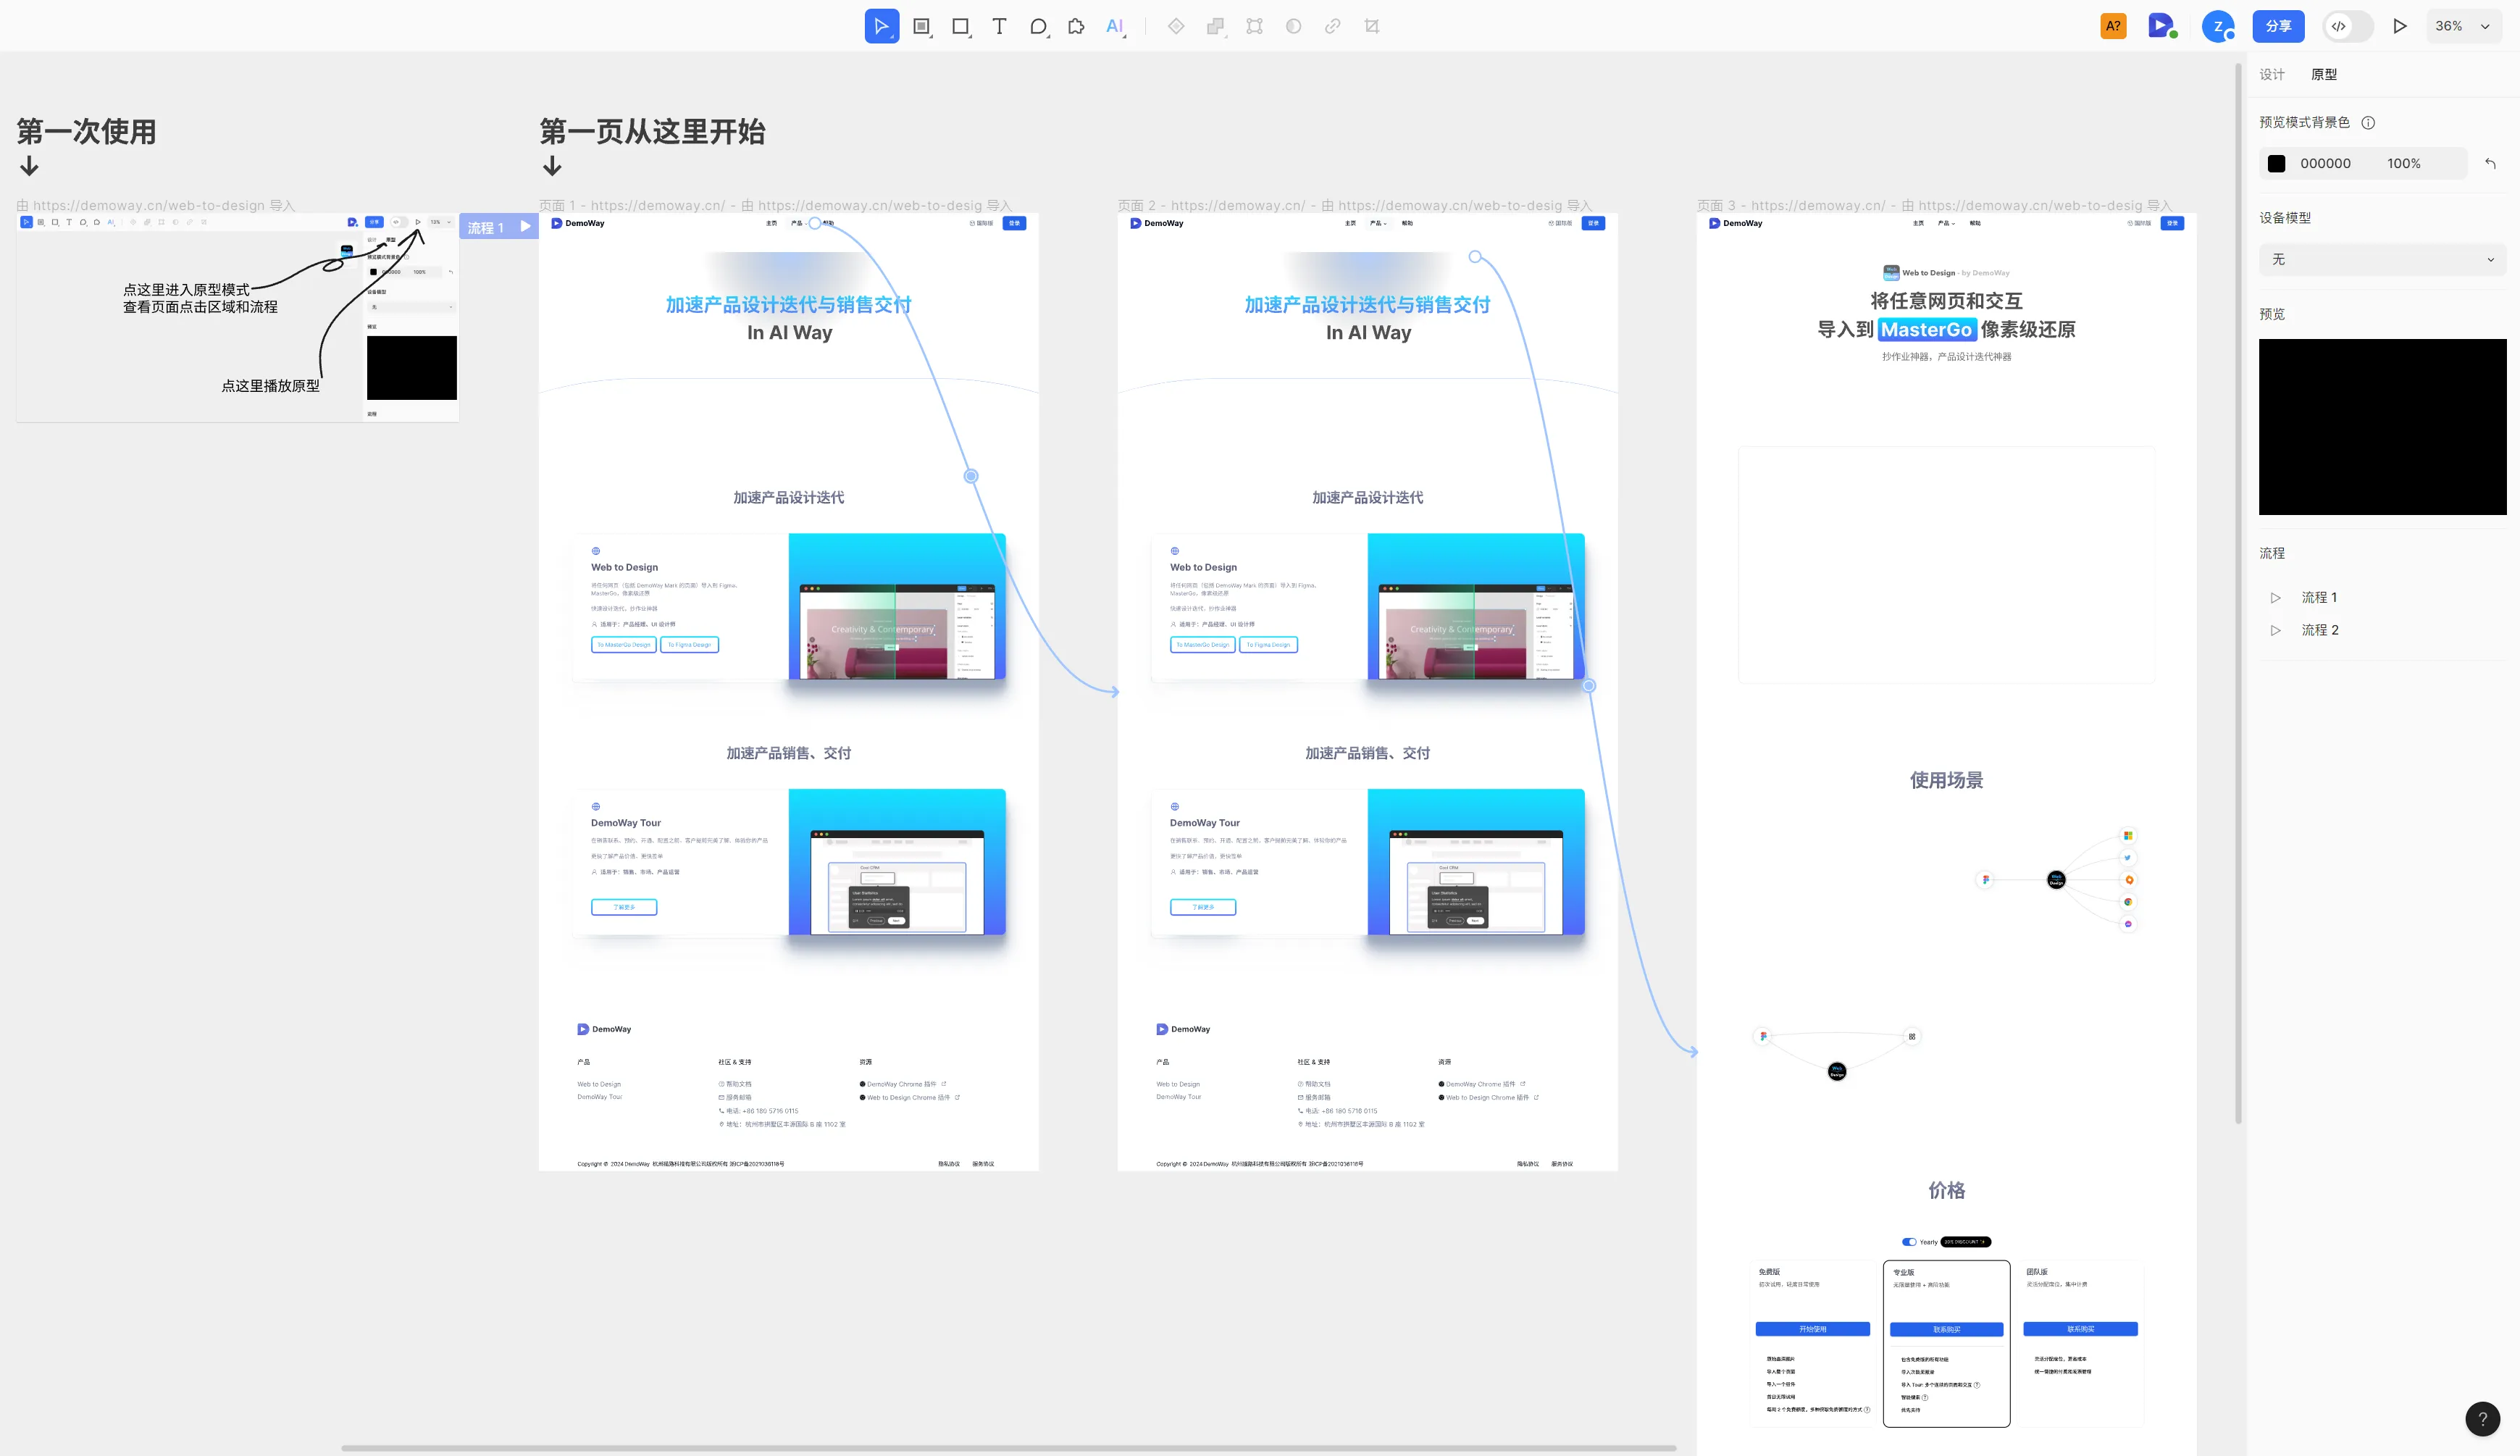Image resolution: width=2520 pixels, height=1456 pixels.
Task: Click 价格 heading on 页面 3
Action: pyautogui.click(x=1946, y=1190)
